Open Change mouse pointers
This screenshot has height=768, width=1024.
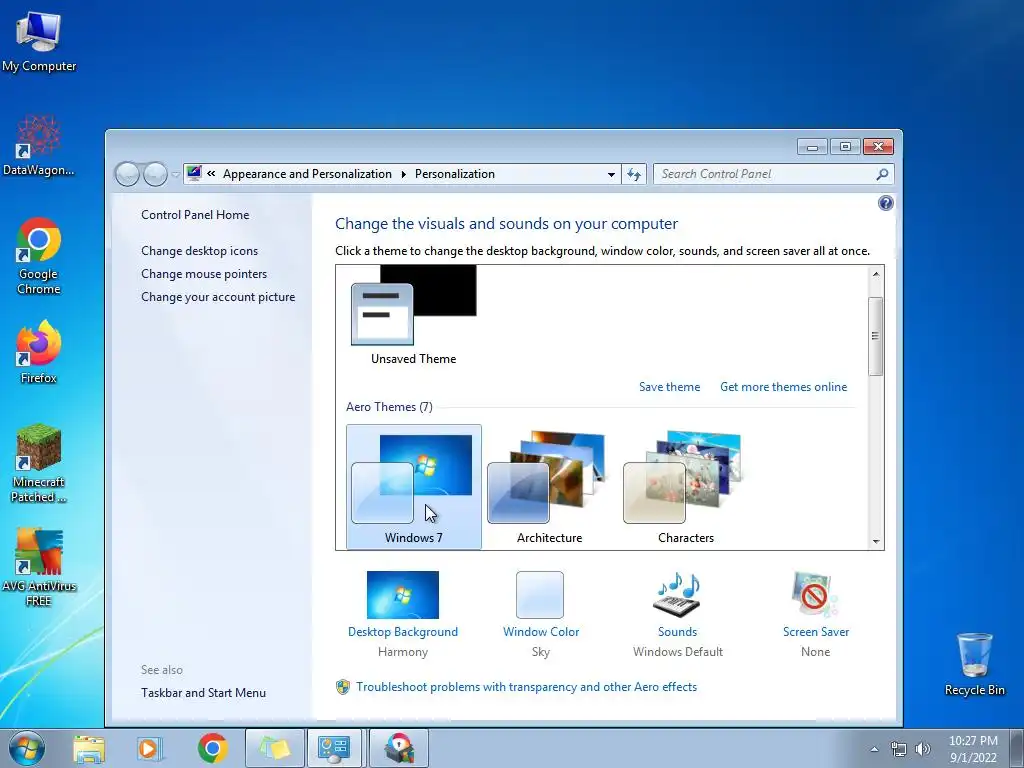[x=204, y=274]
